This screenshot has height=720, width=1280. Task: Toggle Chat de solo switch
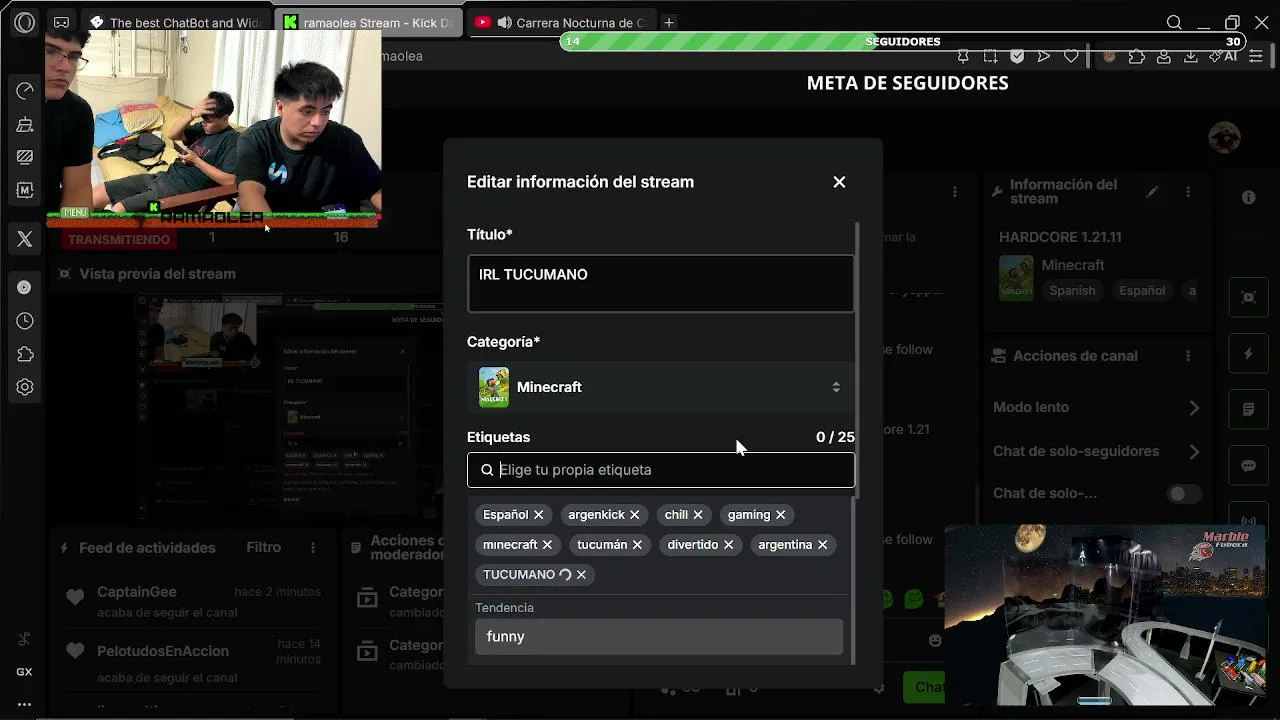point(1184,494)
